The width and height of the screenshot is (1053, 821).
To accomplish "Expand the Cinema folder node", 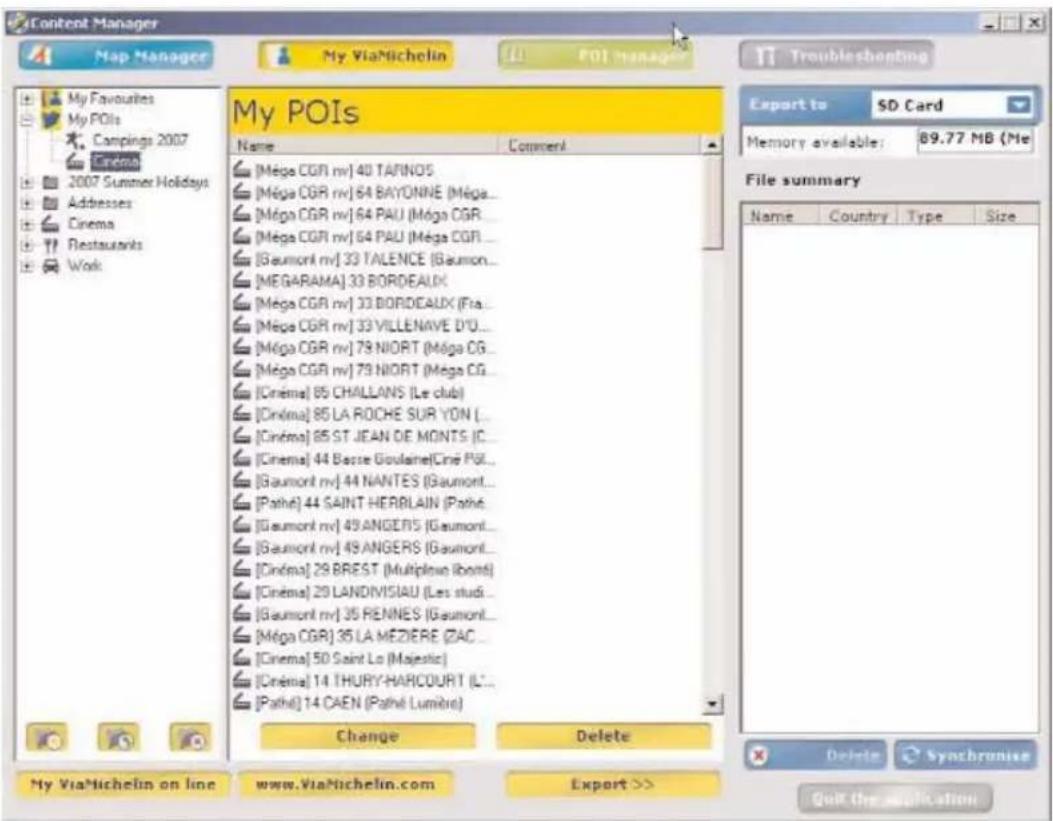I will [27, 224].
